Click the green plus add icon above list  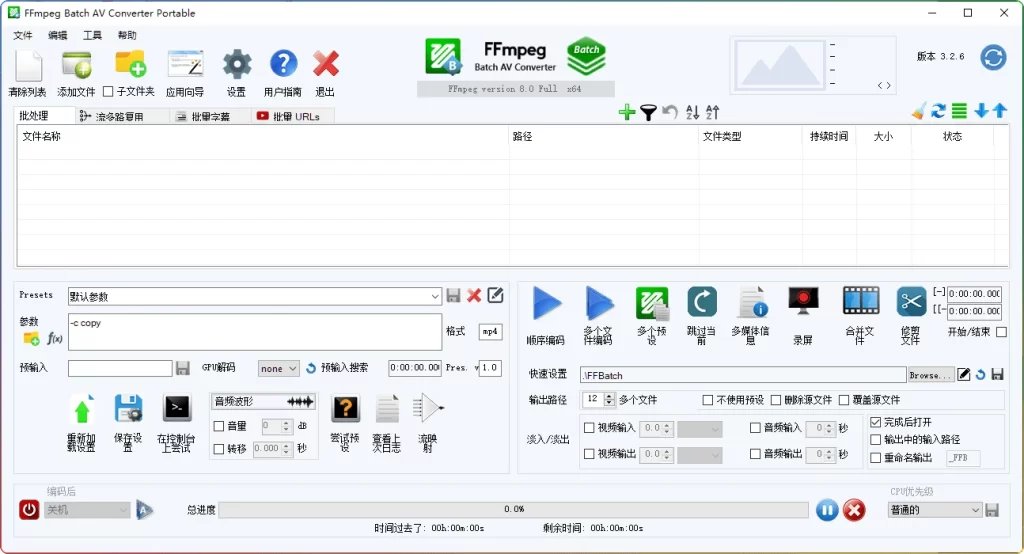tap(627, 112)
